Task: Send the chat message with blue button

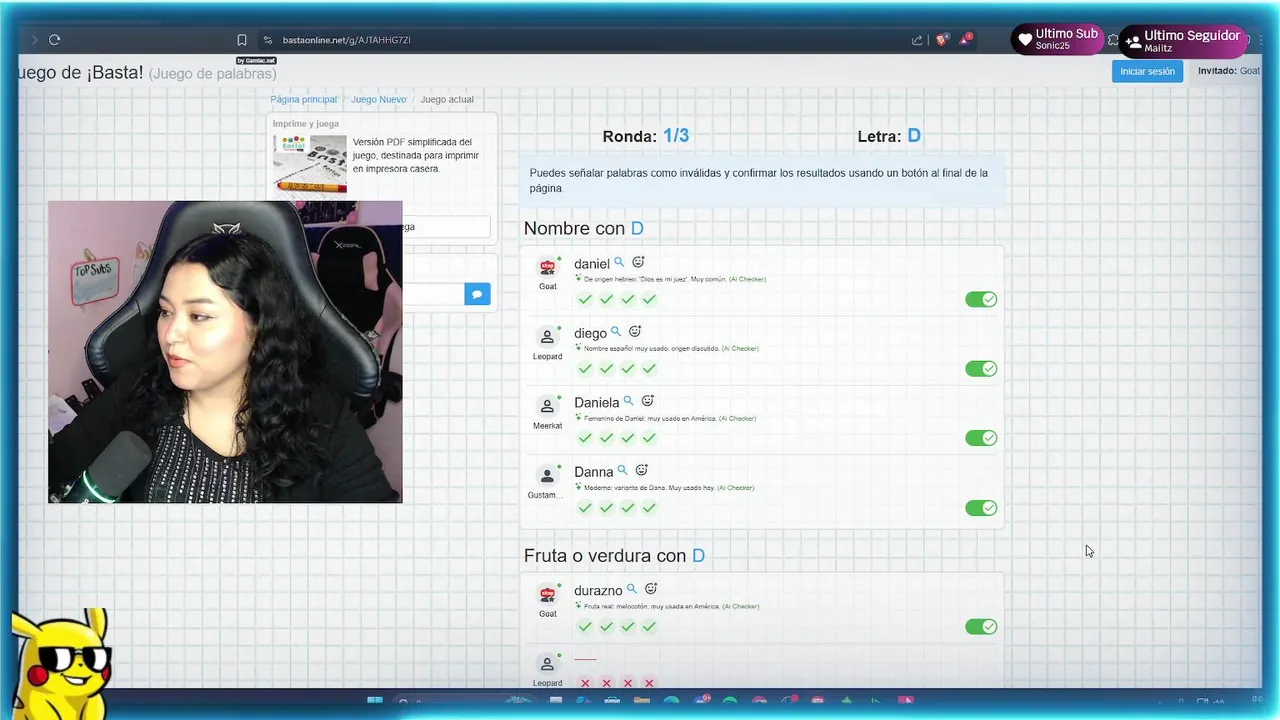Action: click(477, 294)
